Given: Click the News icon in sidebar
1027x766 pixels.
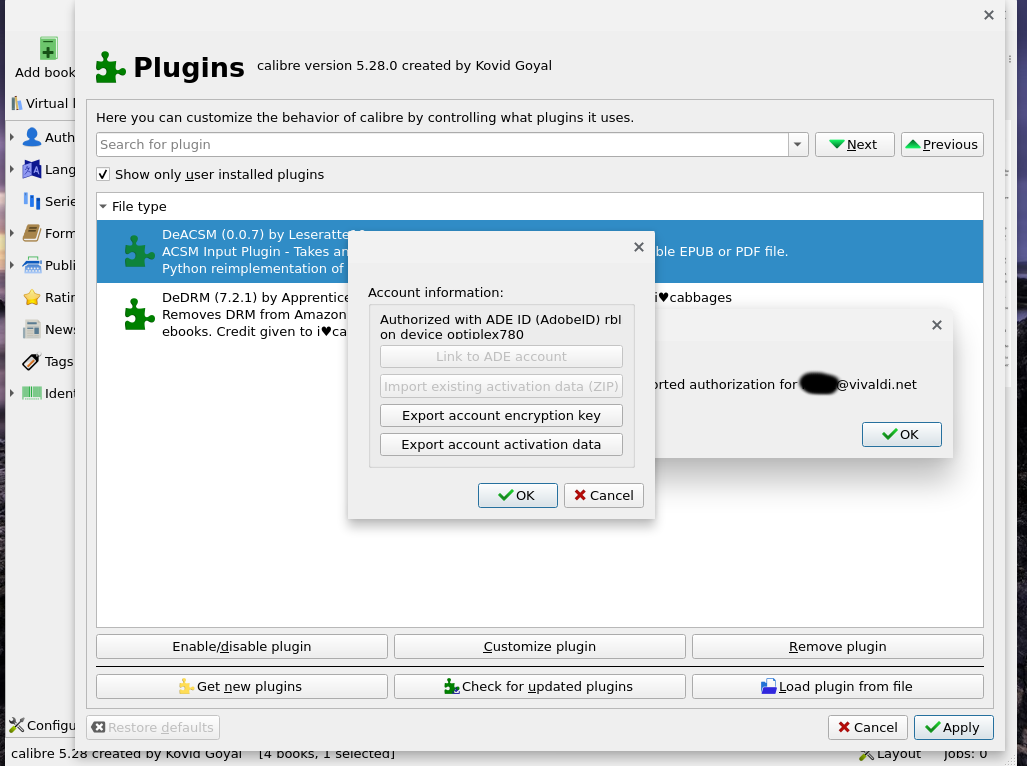Looking at the screenshot, I should tap(32, 329).
